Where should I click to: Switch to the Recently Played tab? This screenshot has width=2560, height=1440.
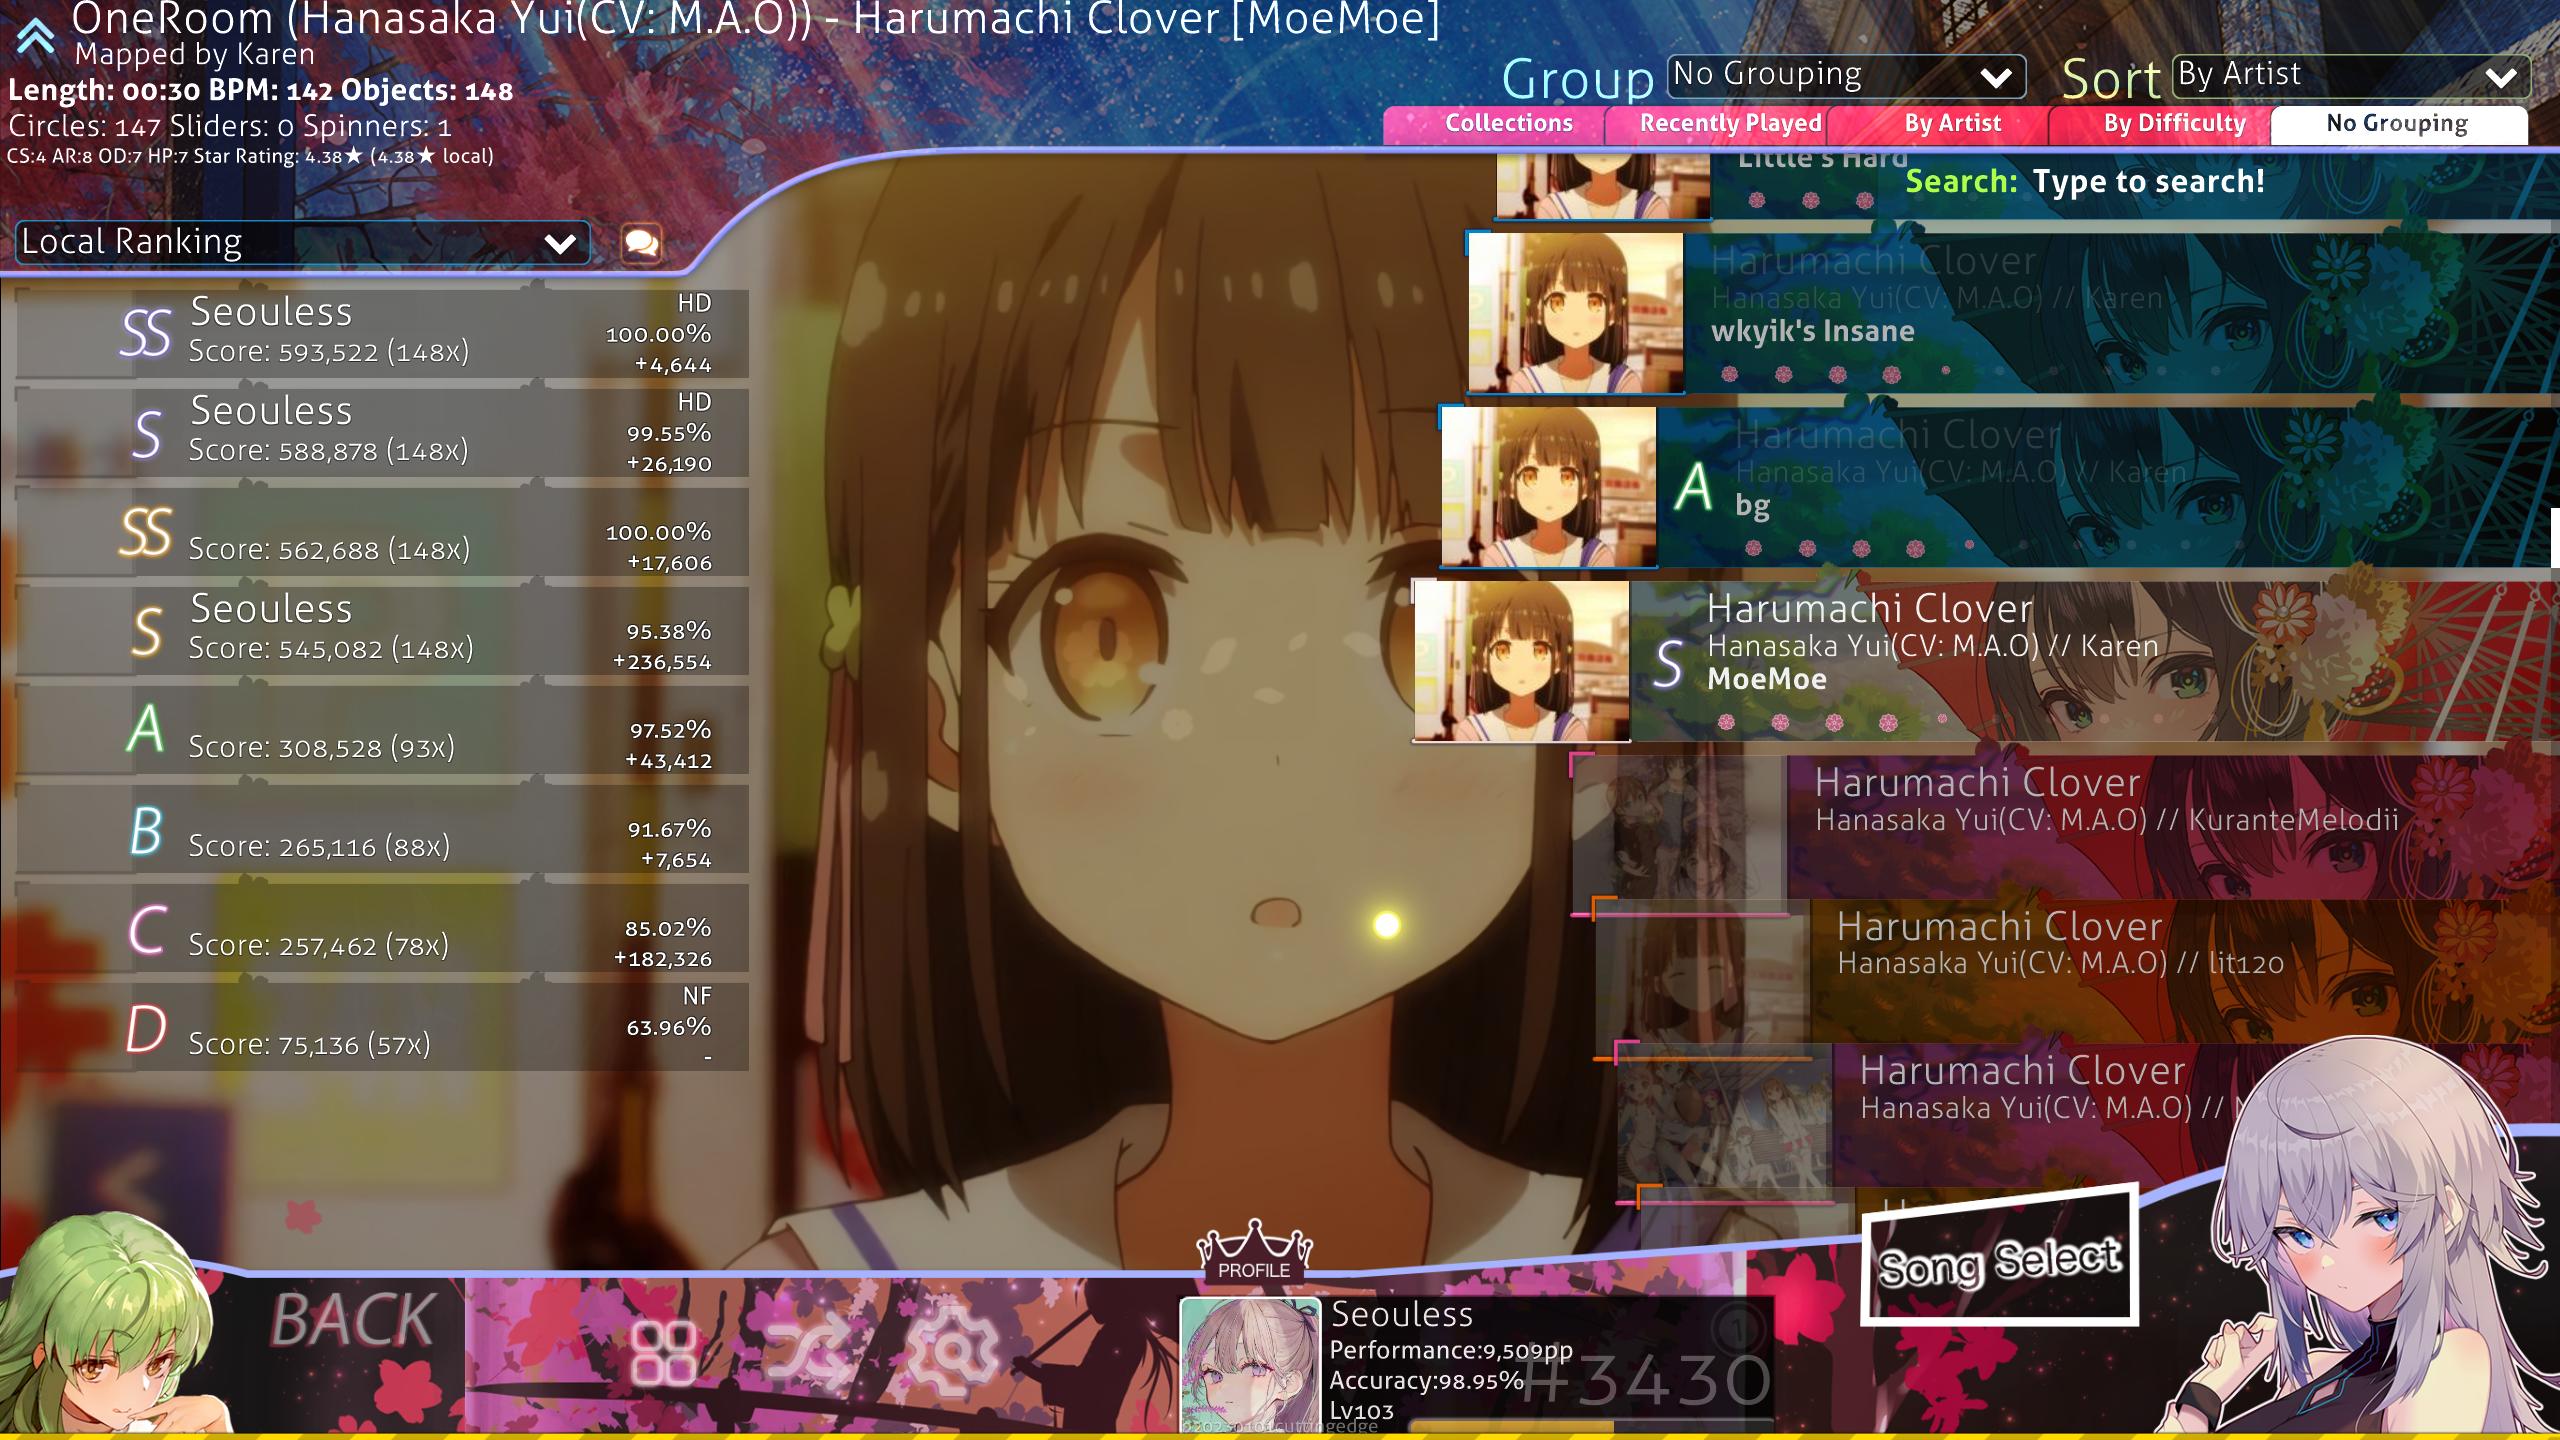1730,124
